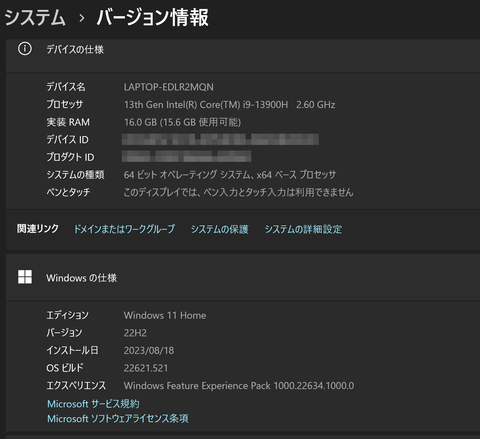Viewport: 480px width, 439px height.
Task: Click the ペンとタッチ label
Action: tap(68, 192)
